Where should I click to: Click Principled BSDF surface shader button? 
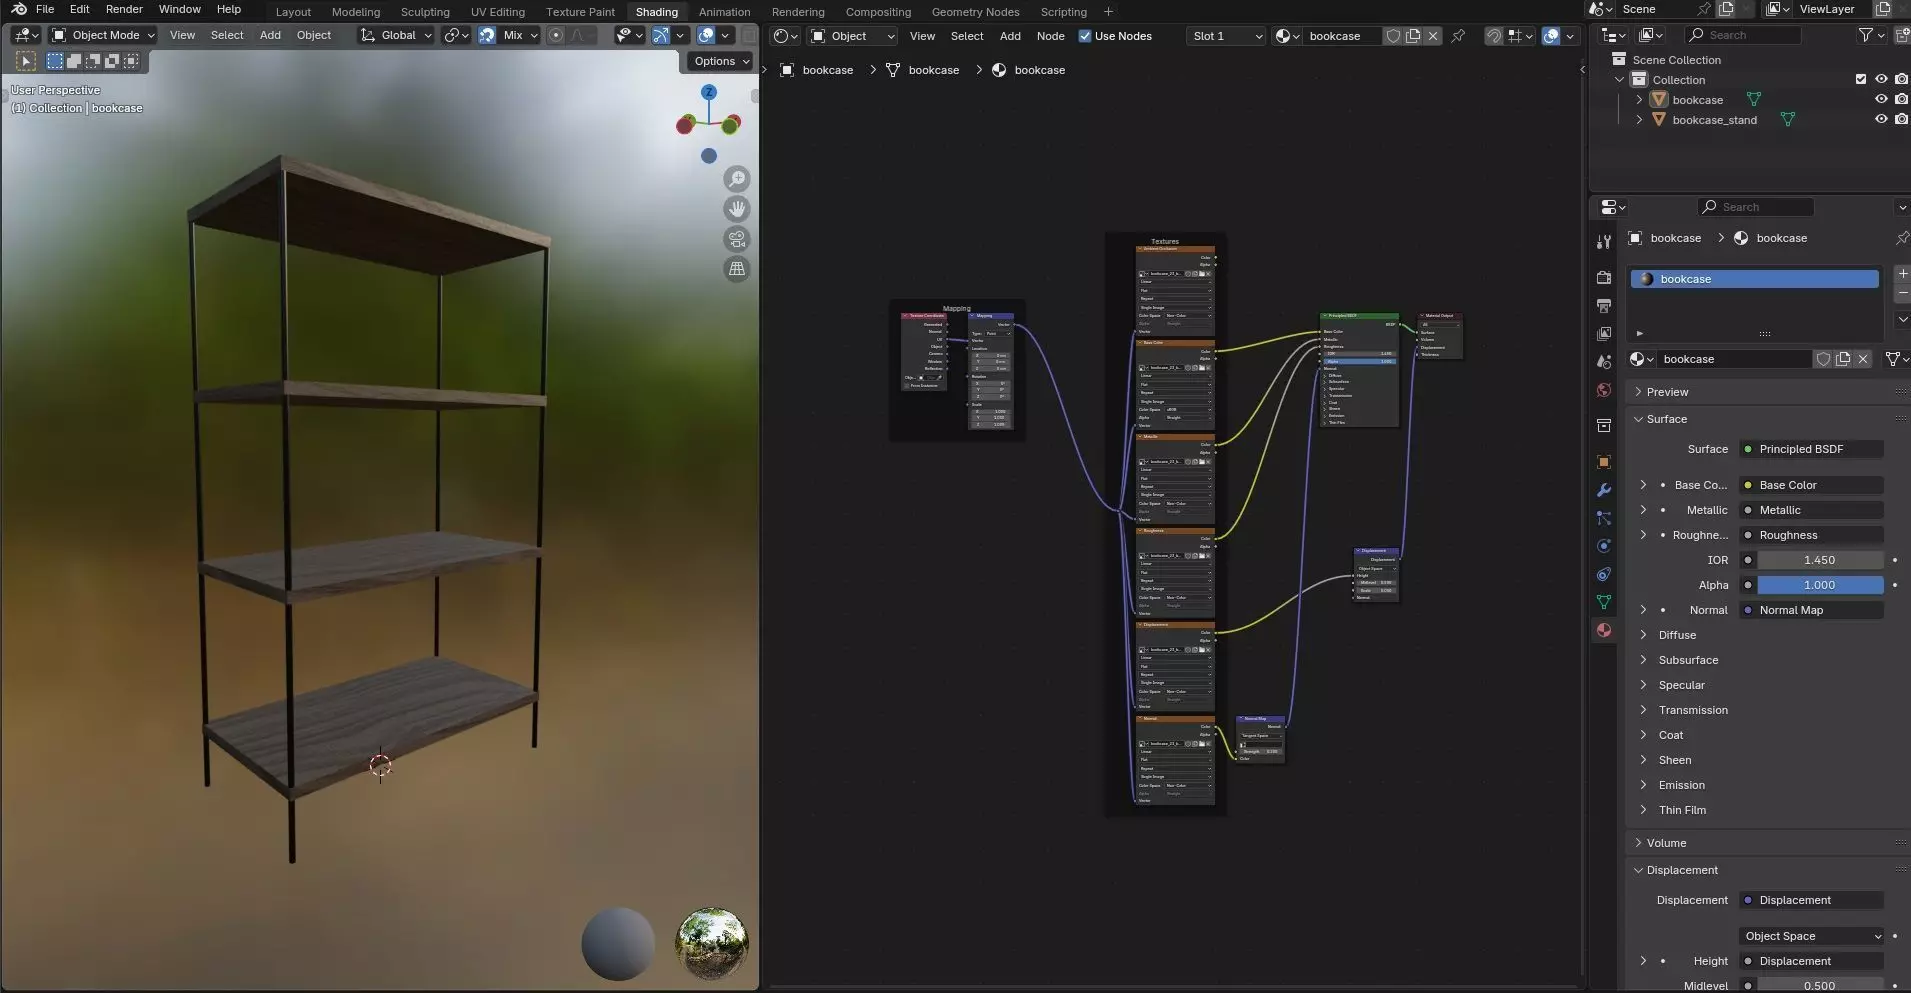[1812, 449]
